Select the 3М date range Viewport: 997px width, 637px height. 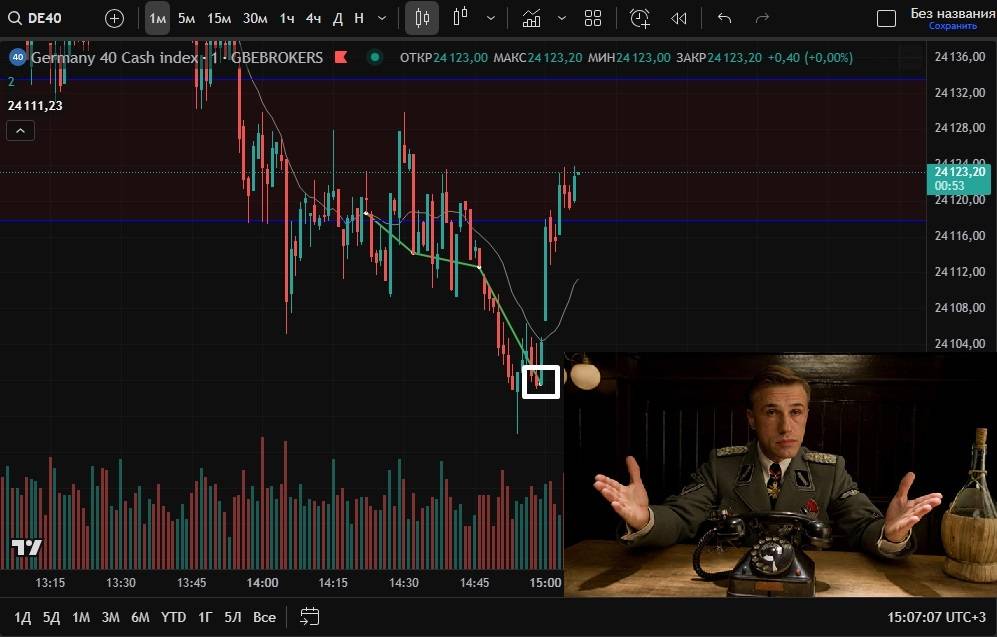(111, 617)
